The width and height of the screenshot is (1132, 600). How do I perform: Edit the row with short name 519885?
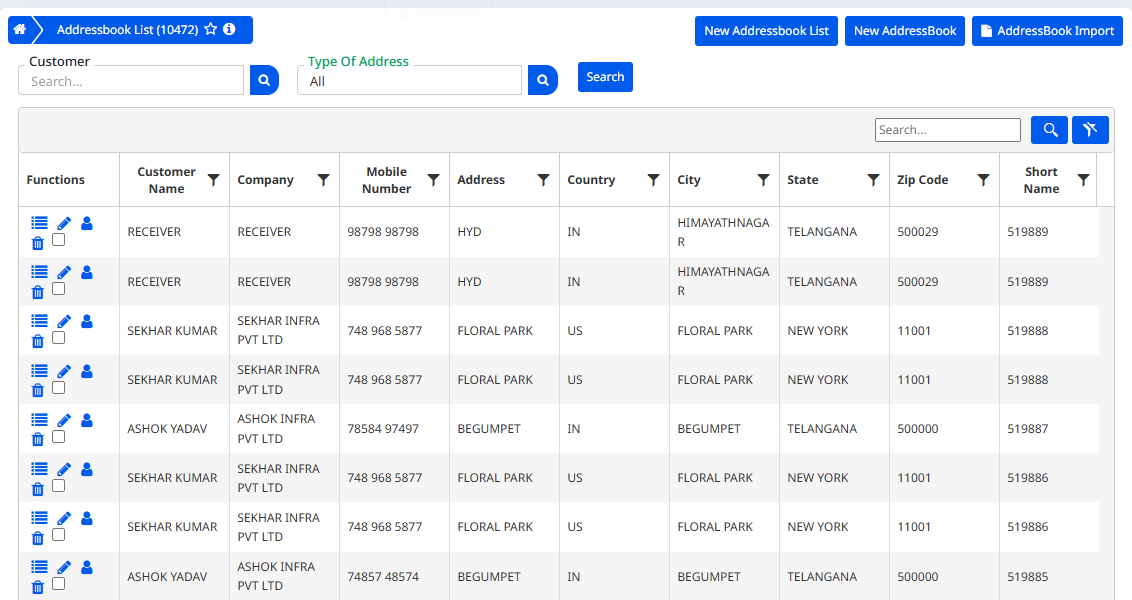(x=64, y=568)
